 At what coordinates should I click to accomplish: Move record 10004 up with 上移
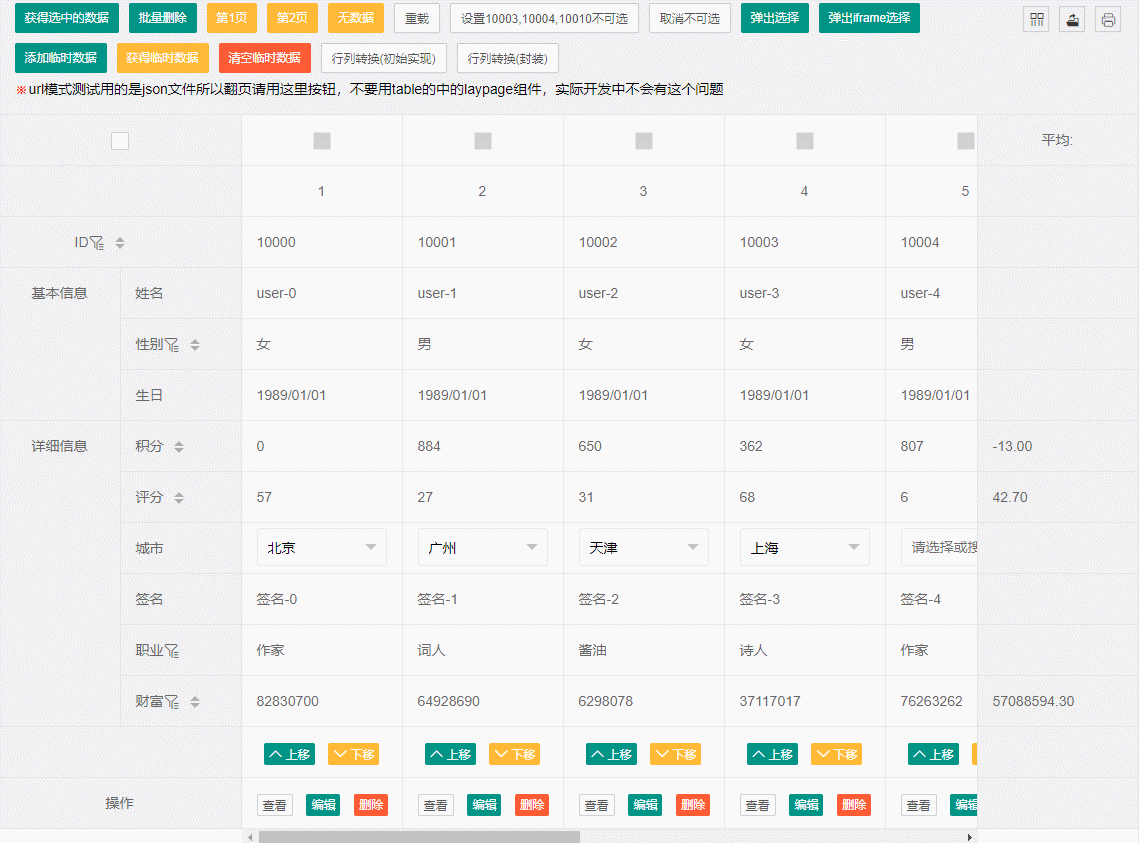click(x=933, y=754)
